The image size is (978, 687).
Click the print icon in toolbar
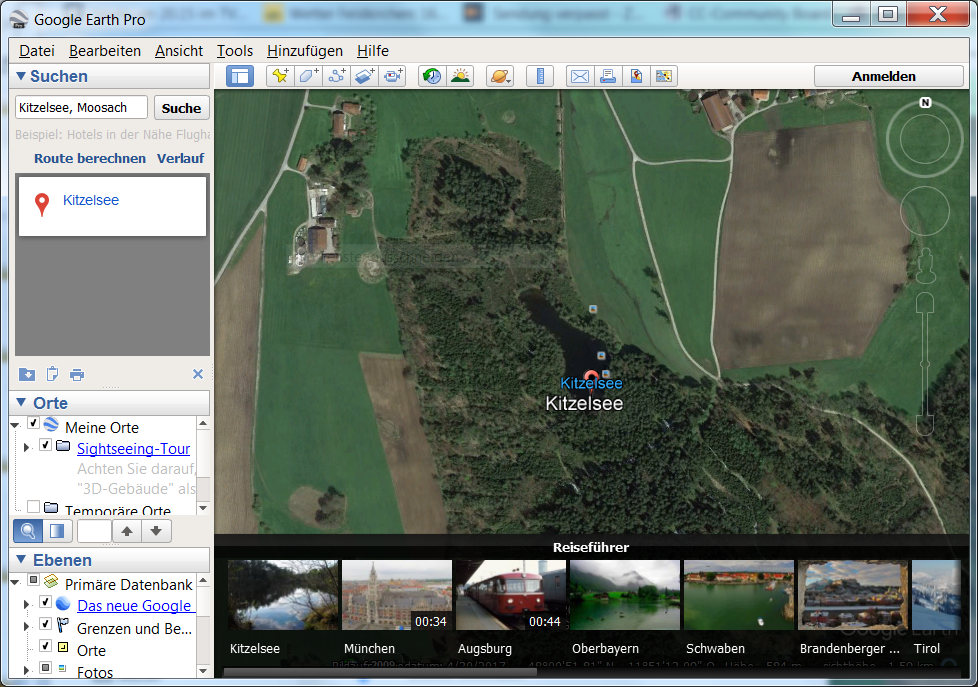[608, 76]
